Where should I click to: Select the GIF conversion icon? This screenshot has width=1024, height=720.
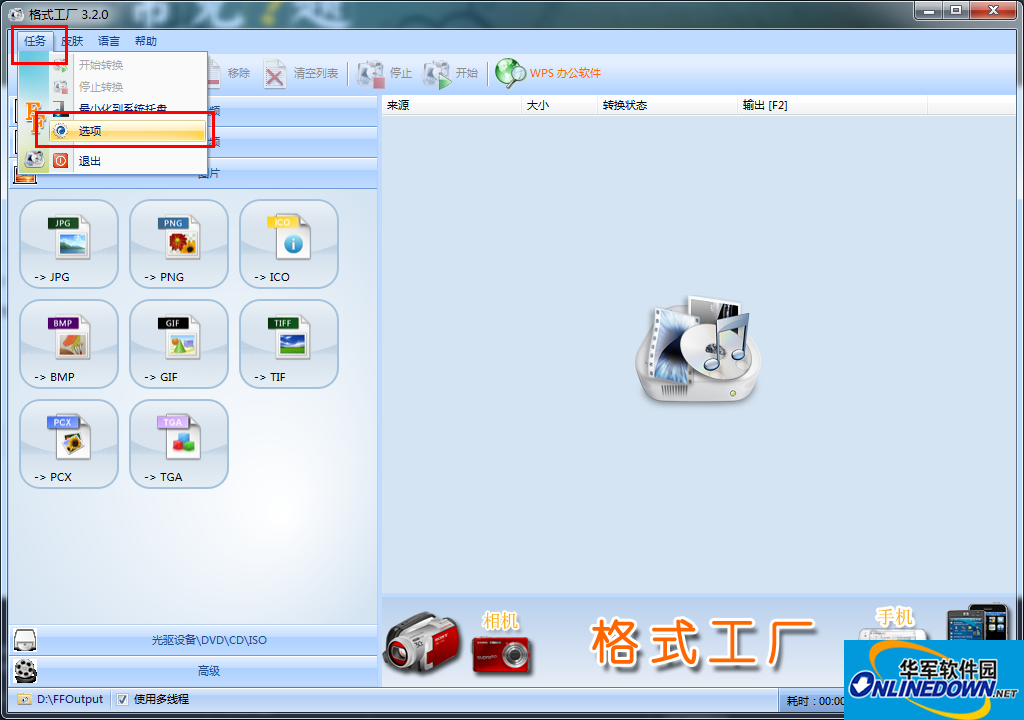[179, 343]
